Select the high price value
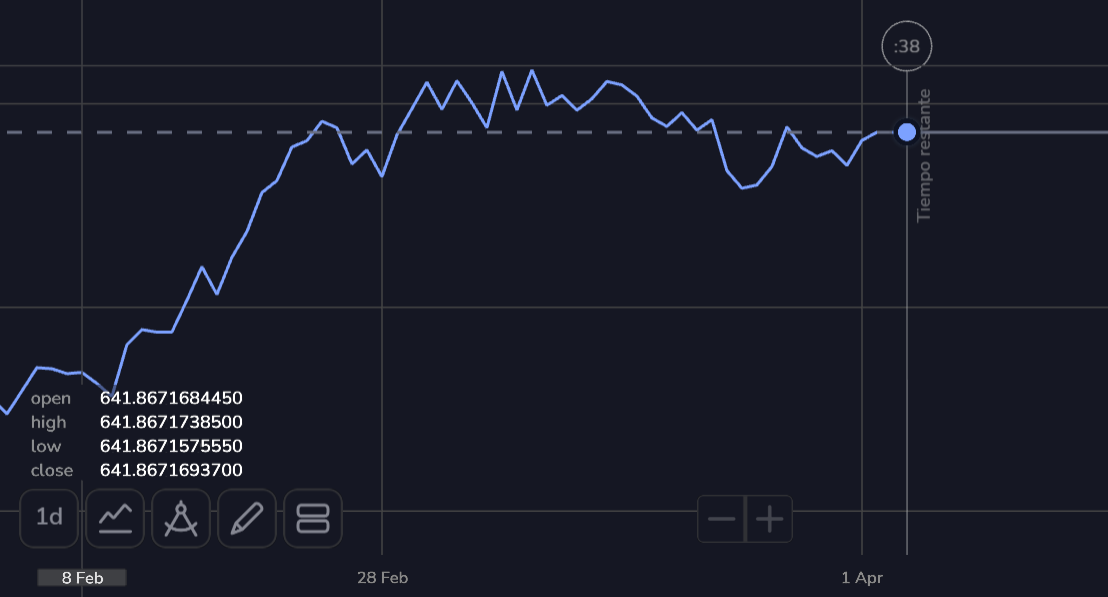The width and height of the screenshot is (1108, 597). (170, 421)
